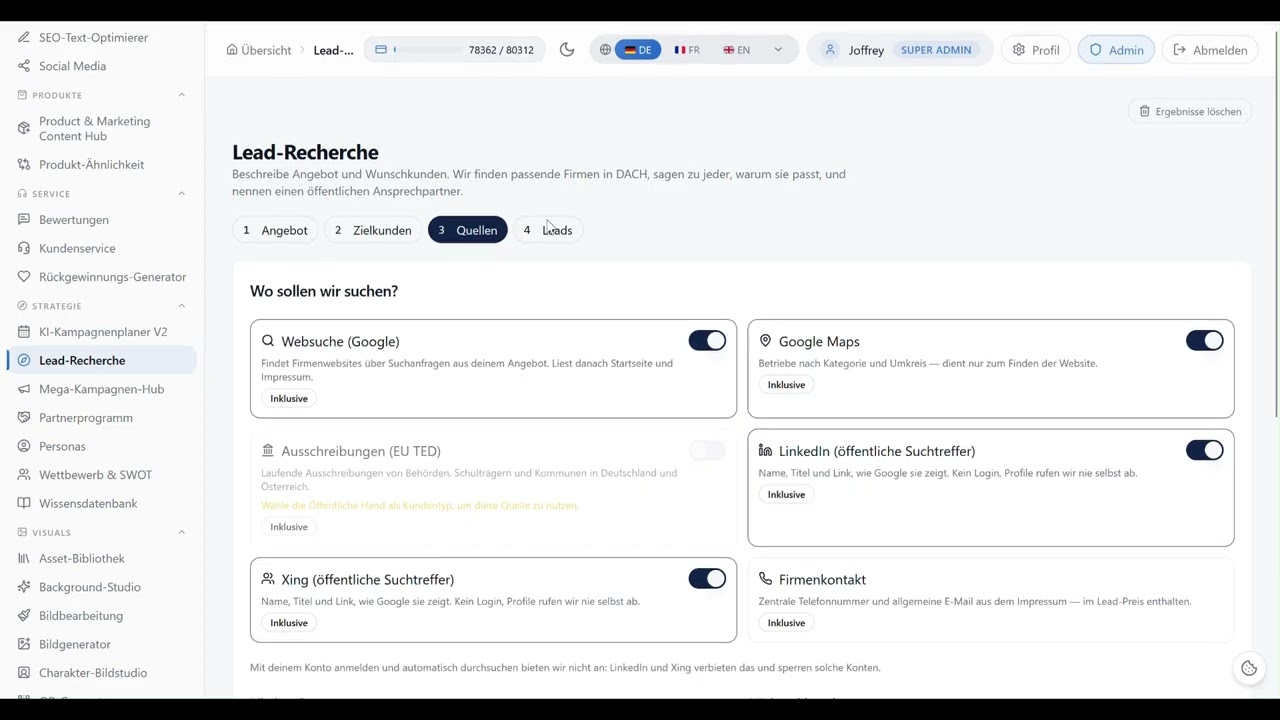Collapse the SERVICE sidebar section
Viewport: 1280px width, 720px height.
[x=181, y=194]
